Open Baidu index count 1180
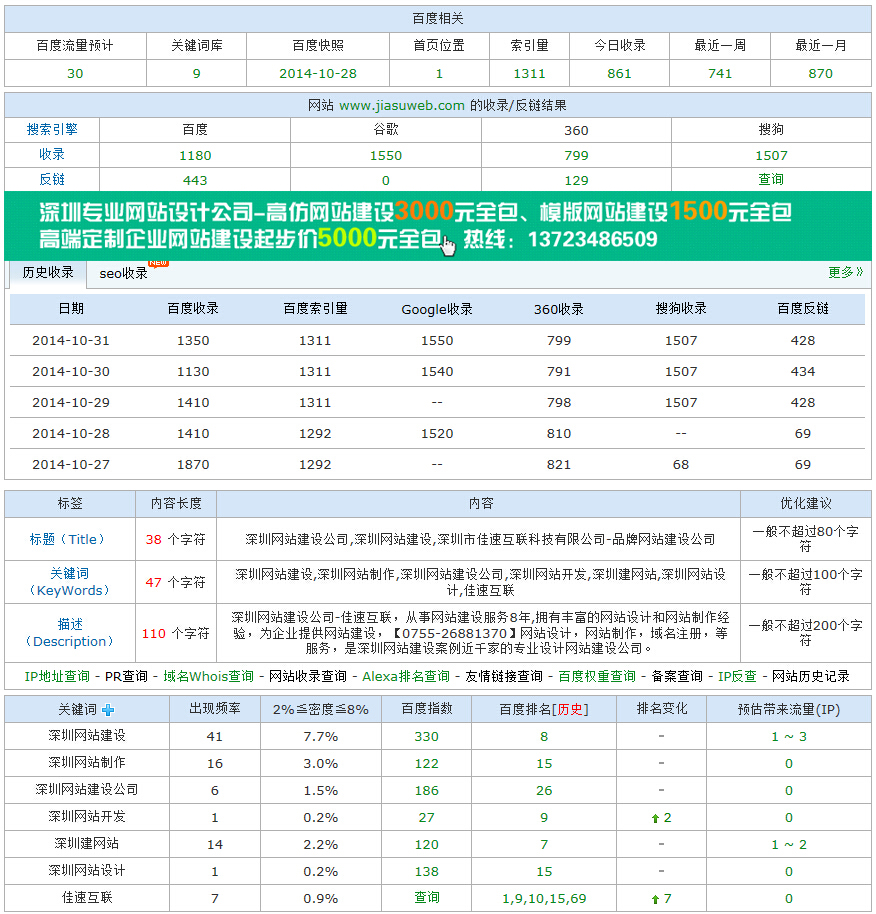876x914 pixels. (195, 156)
